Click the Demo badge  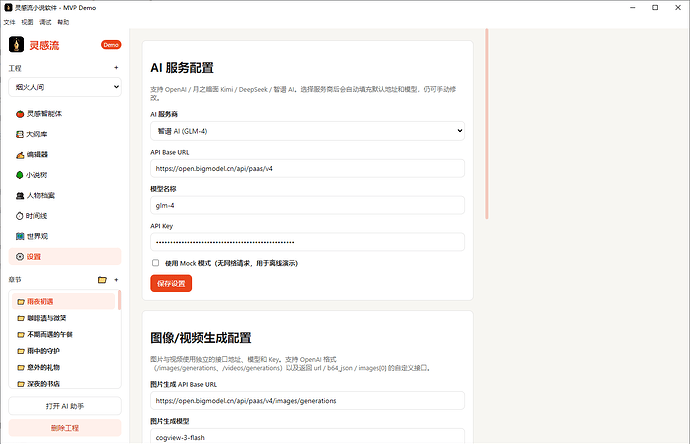111,45
